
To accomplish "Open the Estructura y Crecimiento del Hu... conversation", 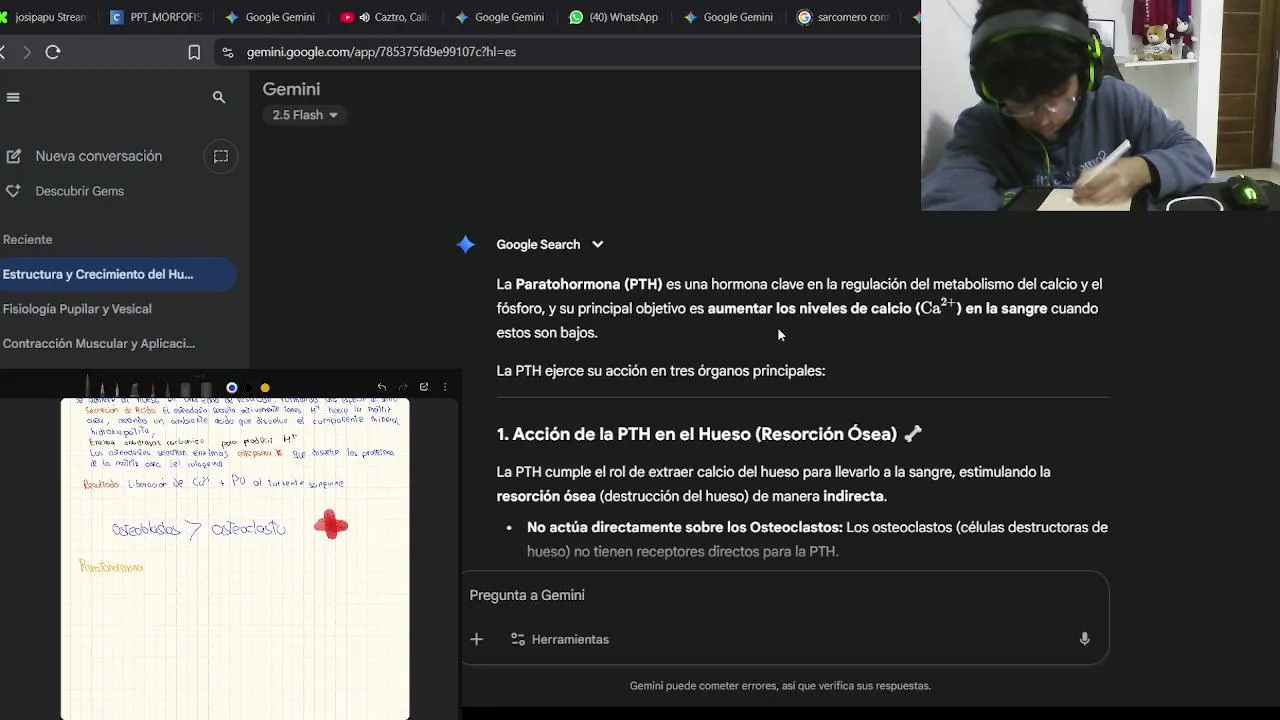I will tap(118, 274).
